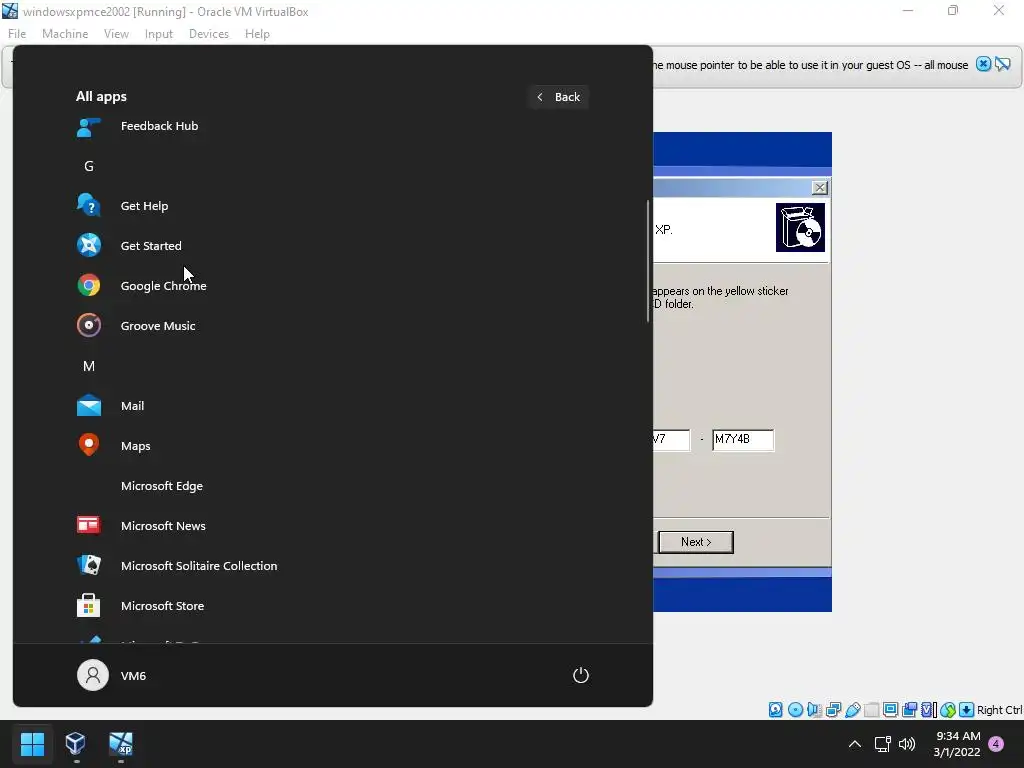Jump to the letter M apps index
Image resolution: width=1024 pixels, height=768 pixels.
pos(89,366)
